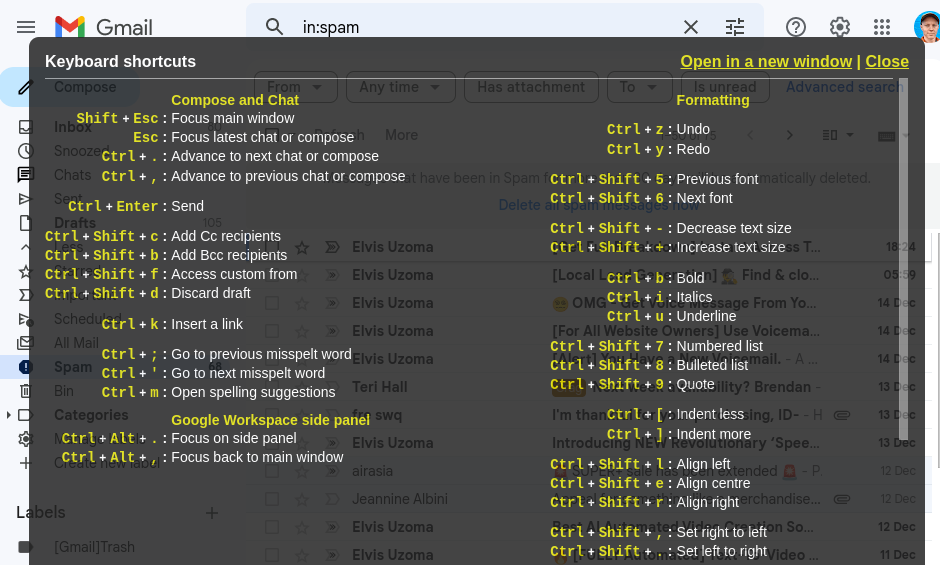This screenshot has height=565, width=940.
Task: Go to the next page of results
Action: point(790,136)
